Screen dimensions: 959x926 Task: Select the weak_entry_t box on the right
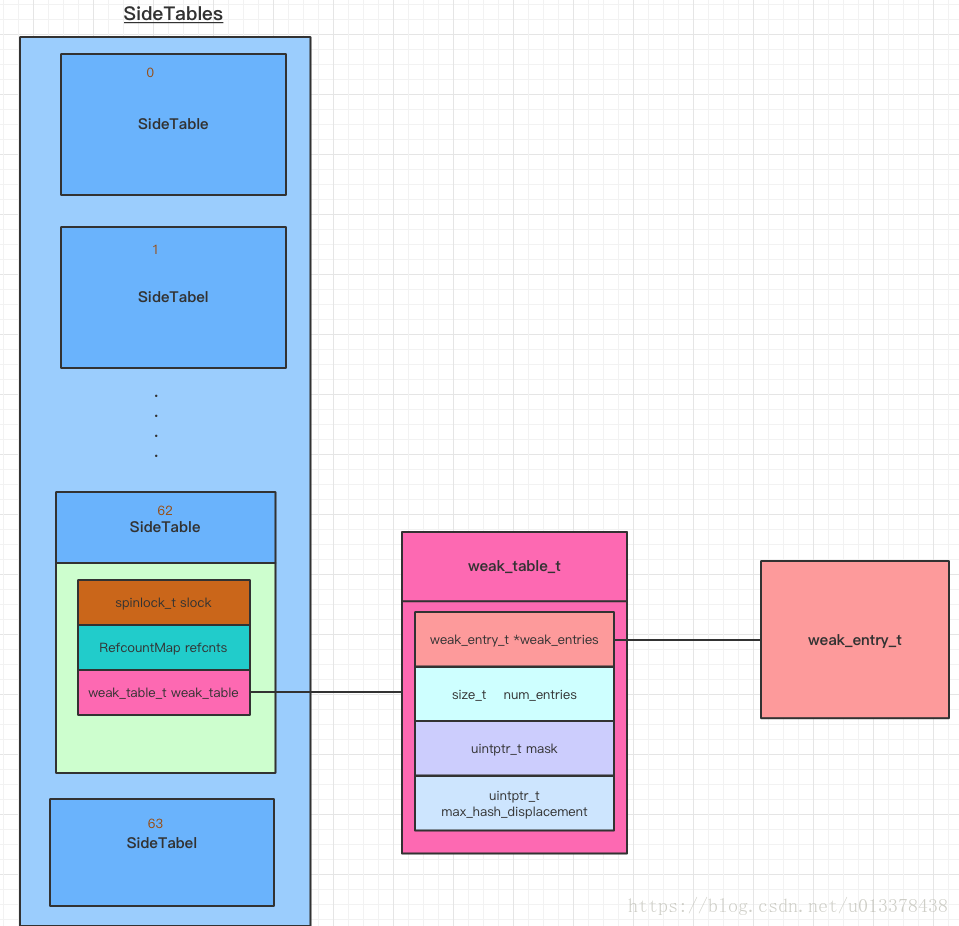coord(854,640)
